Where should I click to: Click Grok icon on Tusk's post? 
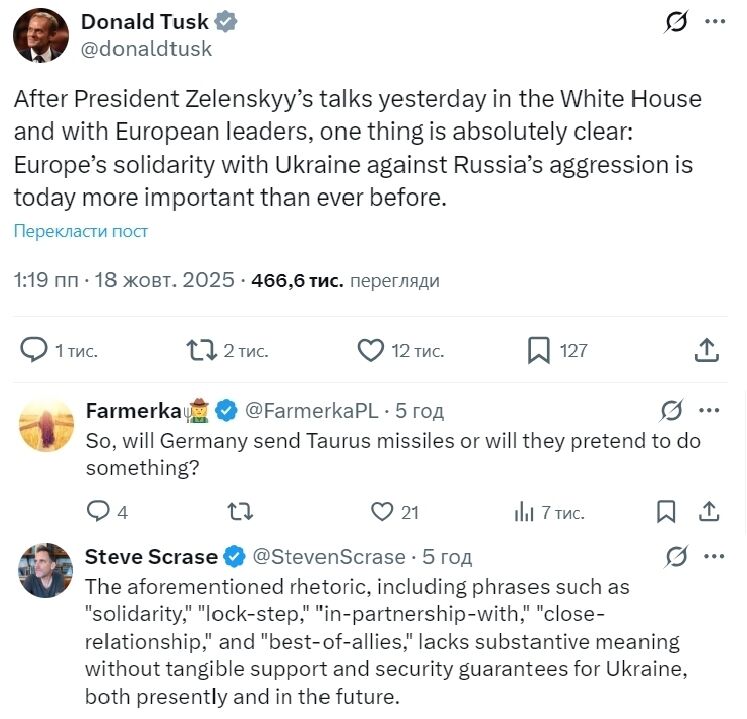click(x=677, y=21)
